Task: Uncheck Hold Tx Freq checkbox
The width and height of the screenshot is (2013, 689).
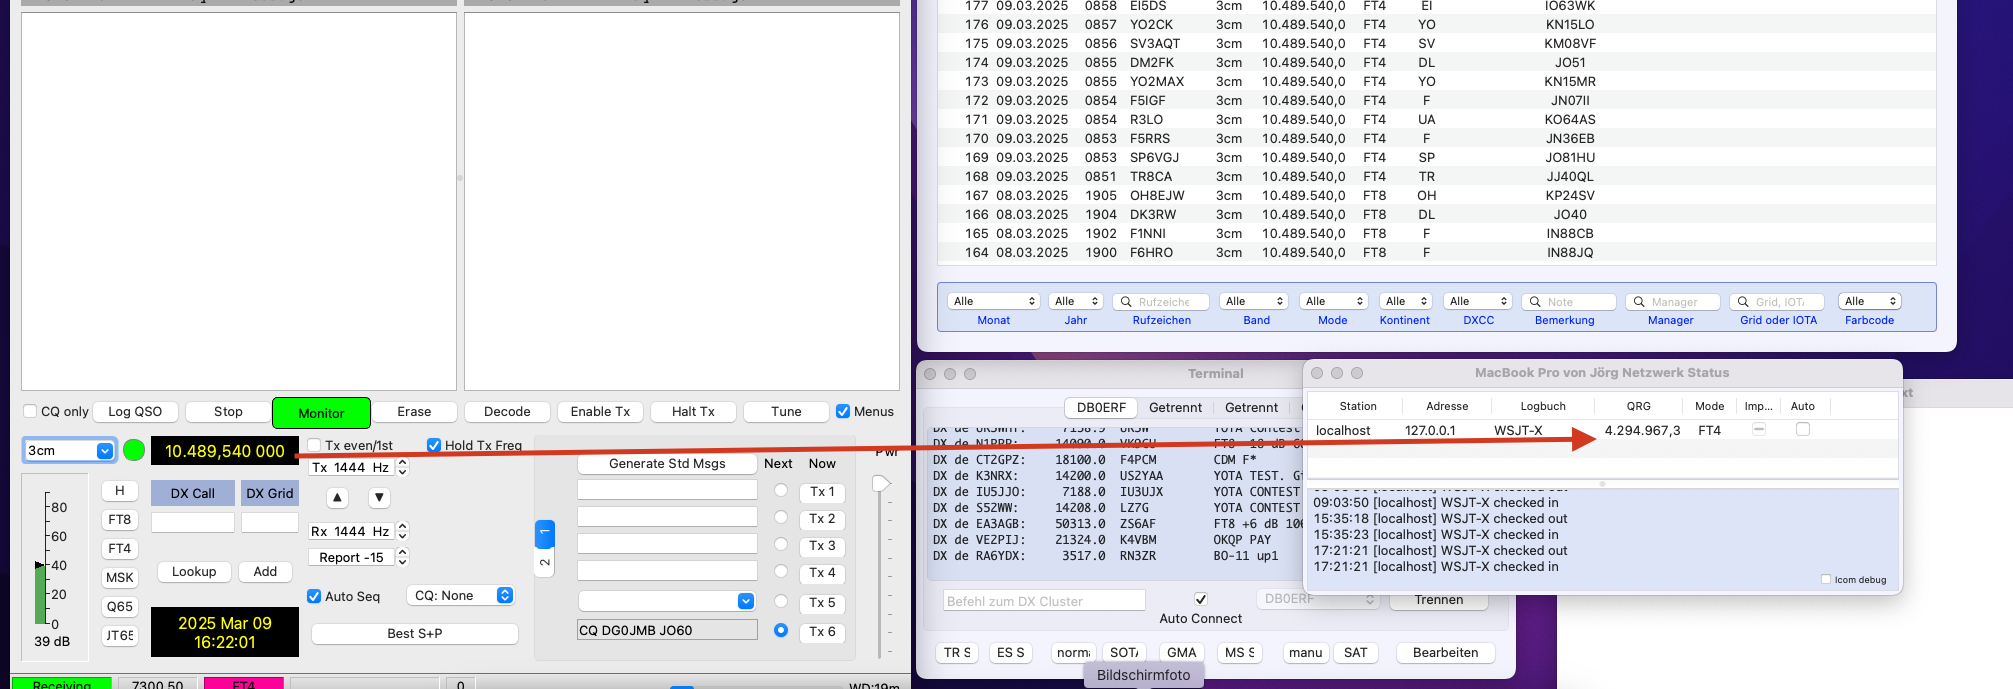Action: point(434,445)
